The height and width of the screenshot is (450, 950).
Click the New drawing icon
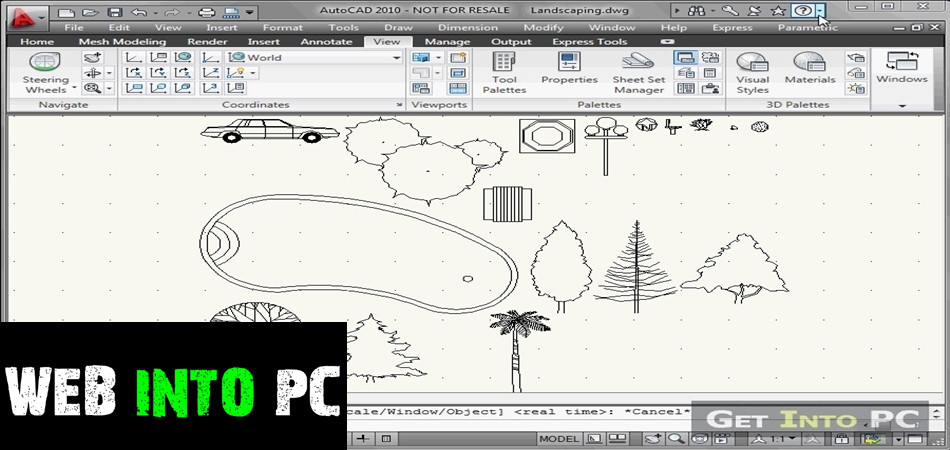click(x=65, y=12)
